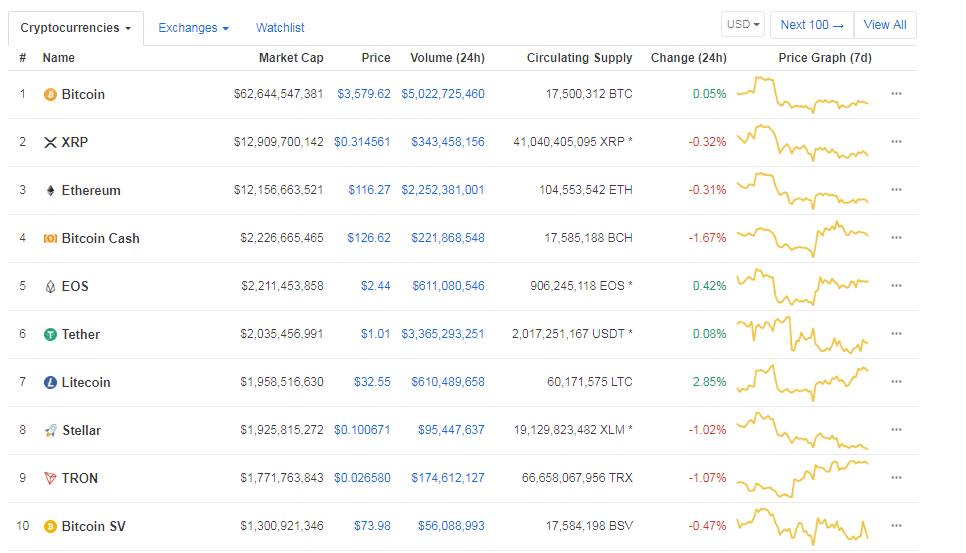This screenshot has width=966, height=553.
Task: Open the three-dot menu for XRP row
Action: coord(896,142)
